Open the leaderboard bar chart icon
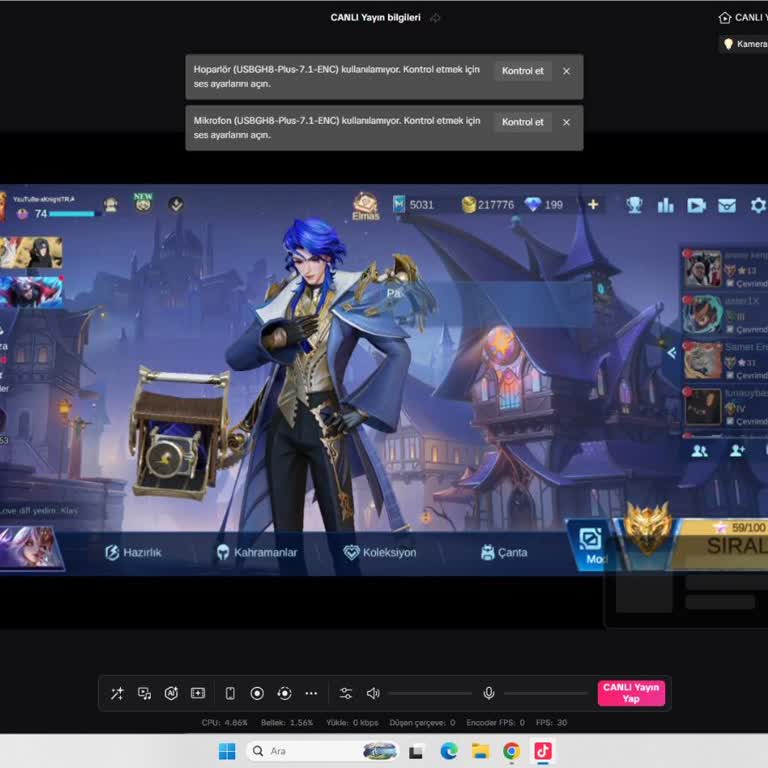This screenshot has width=768, height=768. click(665, 205)
